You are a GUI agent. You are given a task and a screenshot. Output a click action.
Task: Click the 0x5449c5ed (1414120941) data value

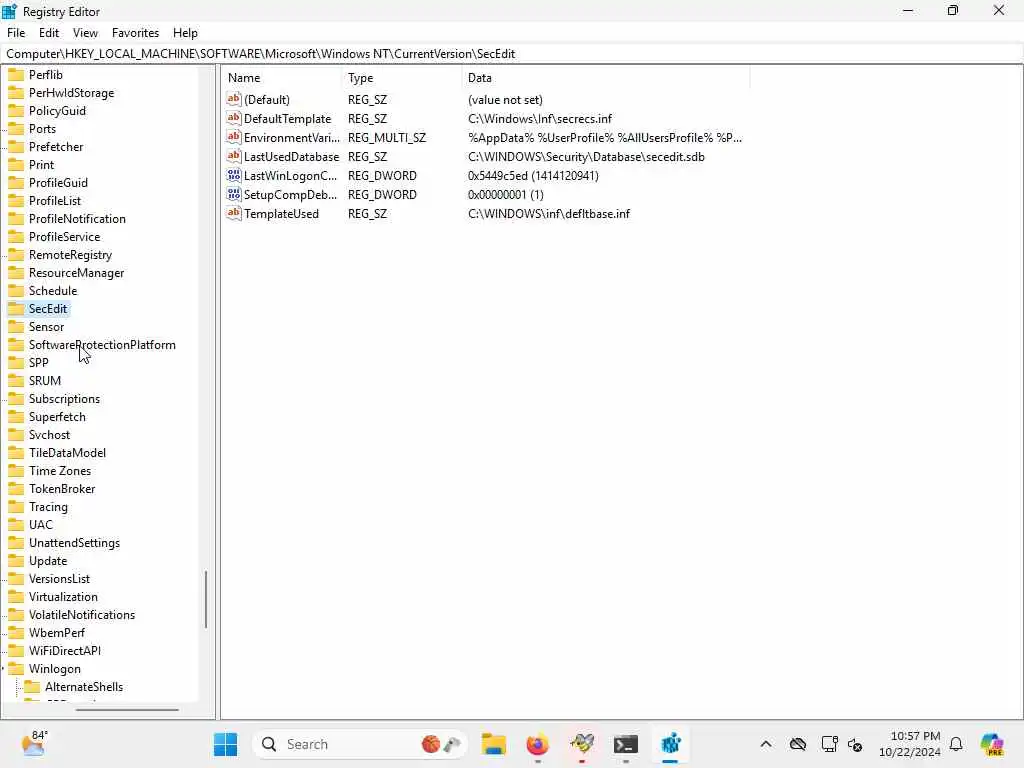click(x=534, y=175)
